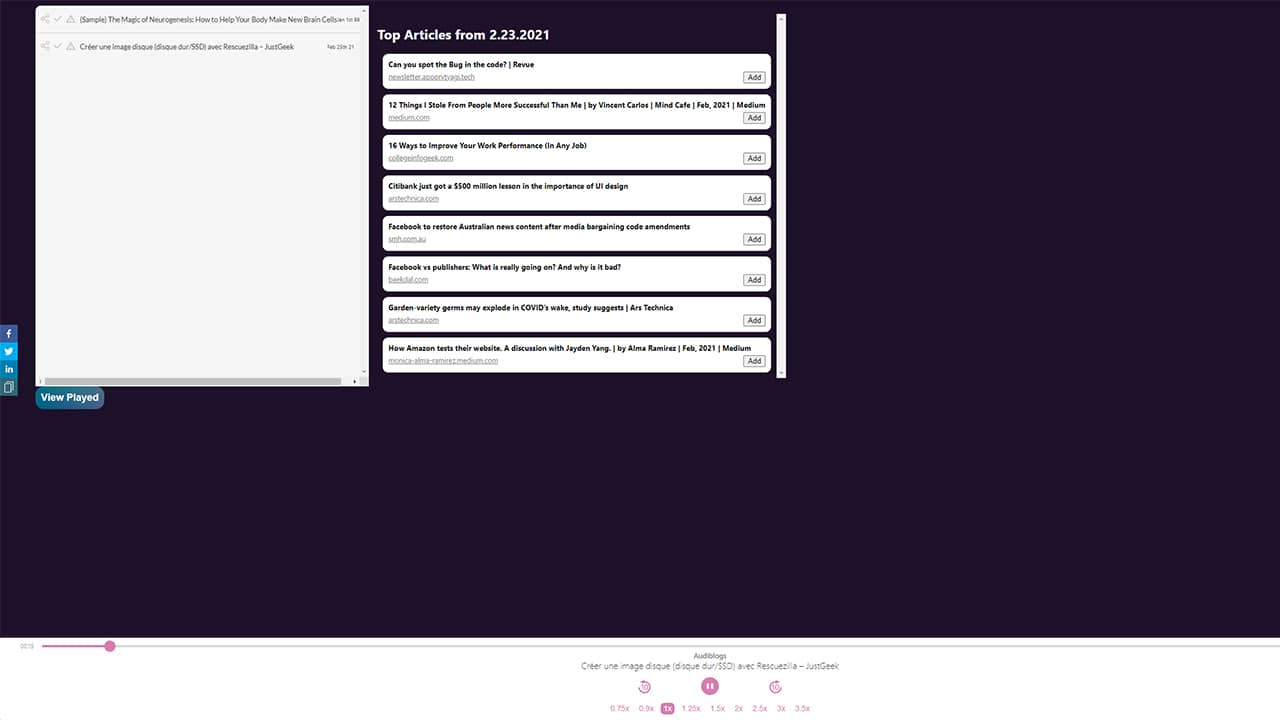Click now-playing title in player bar
Viewport: 1280px width, 720px height.
710,666
